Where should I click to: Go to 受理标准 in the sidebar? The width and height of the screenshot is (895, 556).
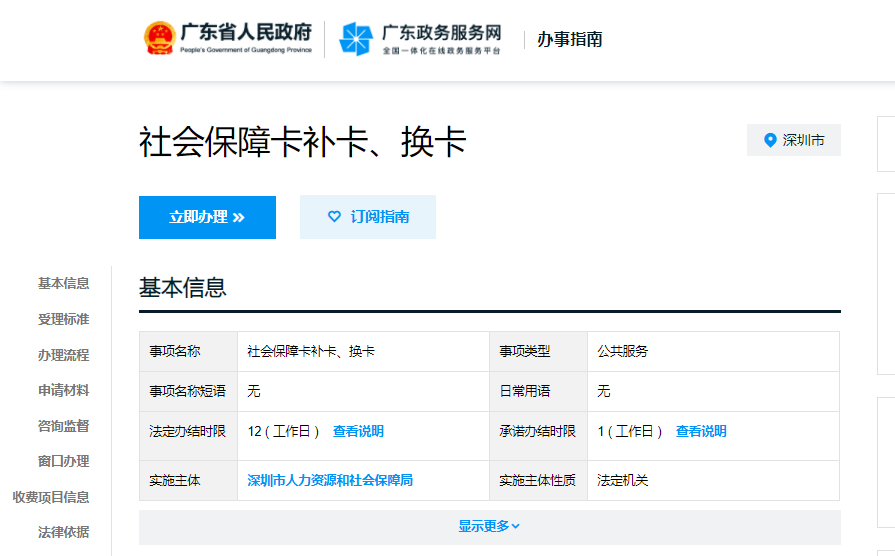63,319
